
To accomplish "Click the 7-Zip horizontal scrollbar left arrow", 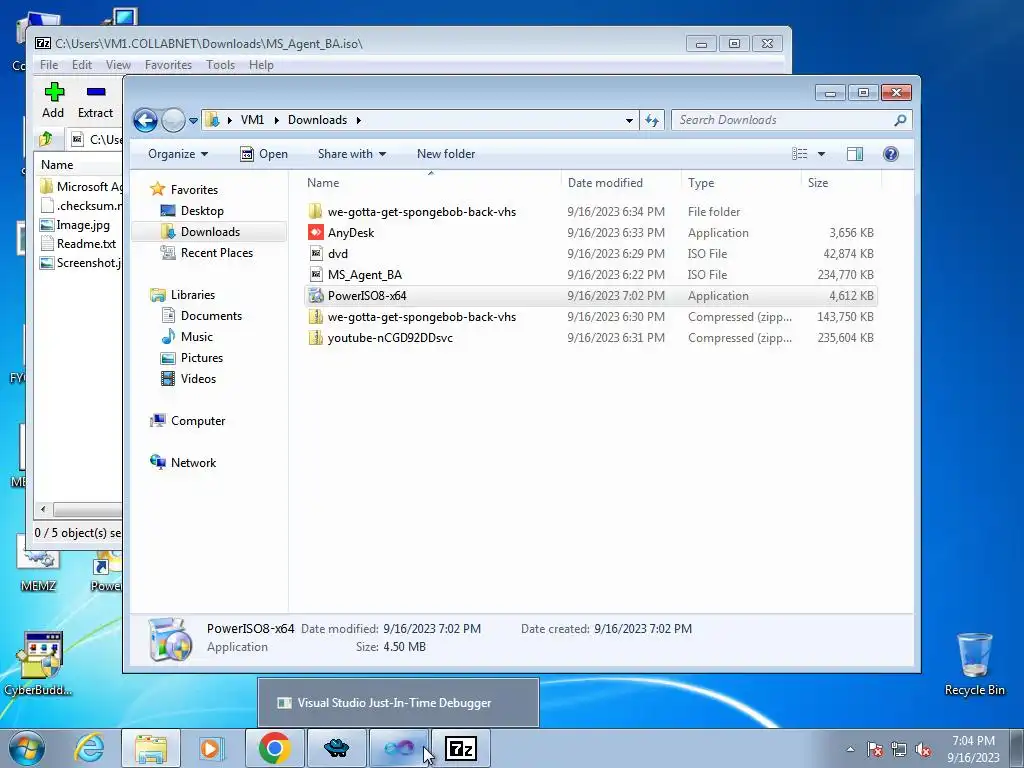I will pos(43,509).
